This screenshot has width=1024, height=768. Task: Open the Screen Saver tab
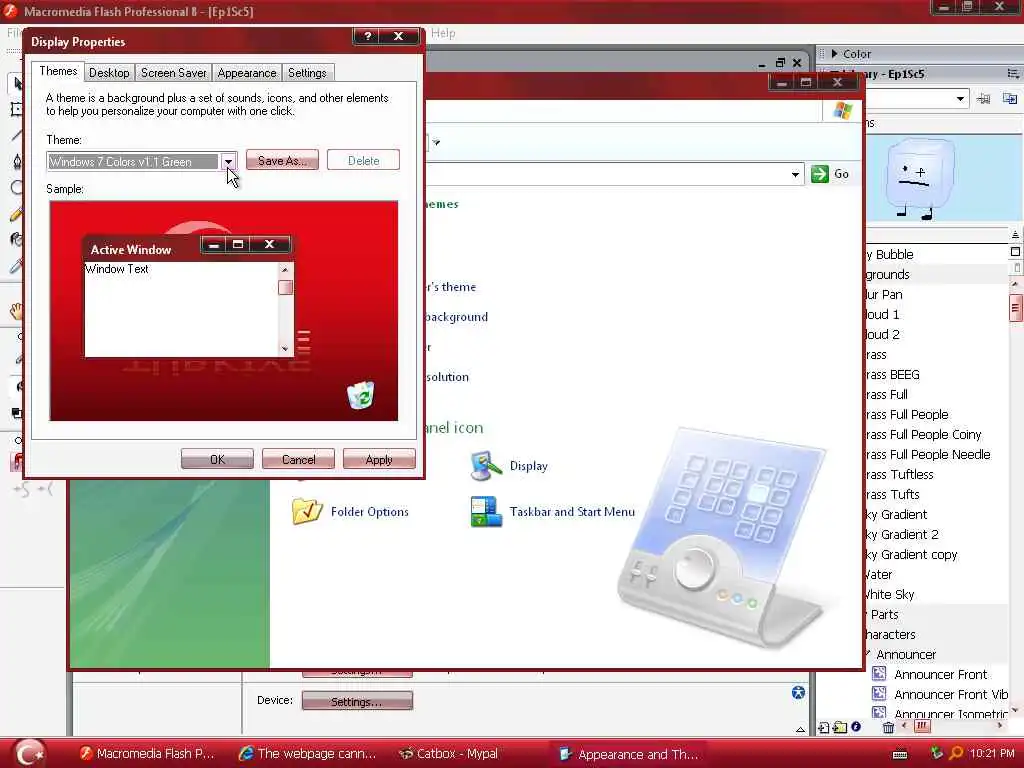pos(174,73)
